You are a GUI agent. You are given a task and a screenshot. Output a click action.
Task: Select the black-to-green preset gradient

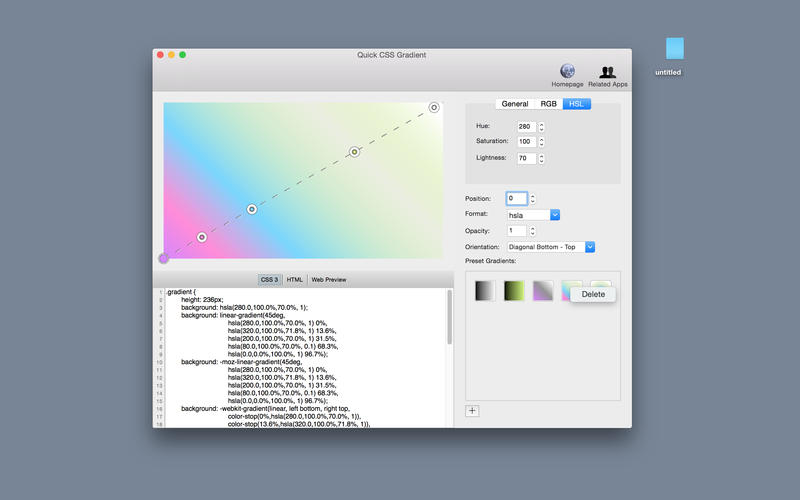click(x=514, y=291)
